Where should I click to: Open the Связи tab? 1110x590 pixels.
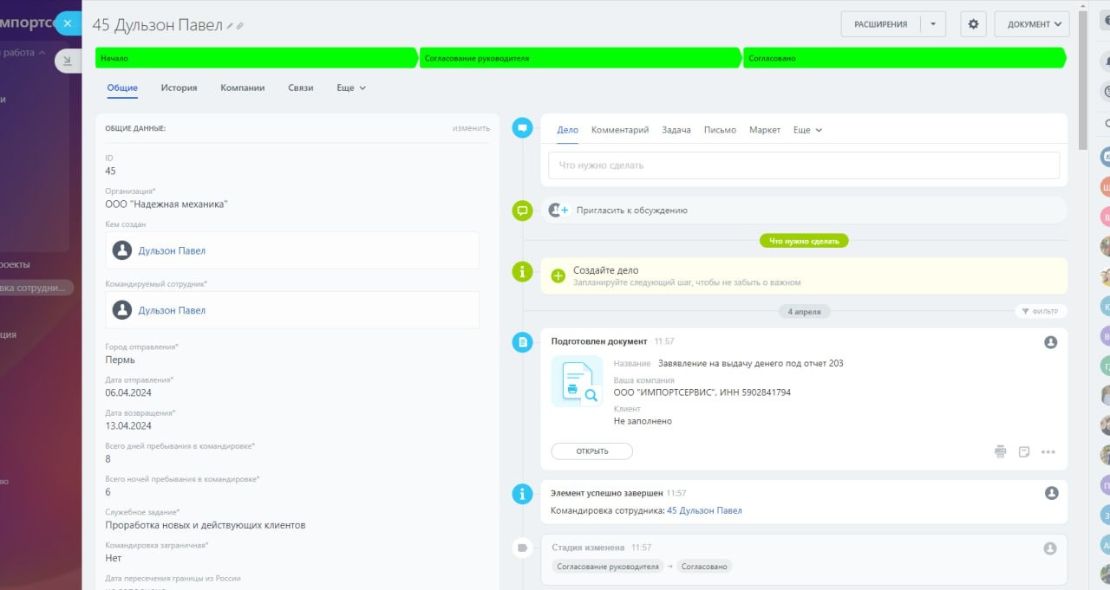[x=301, y=88]
